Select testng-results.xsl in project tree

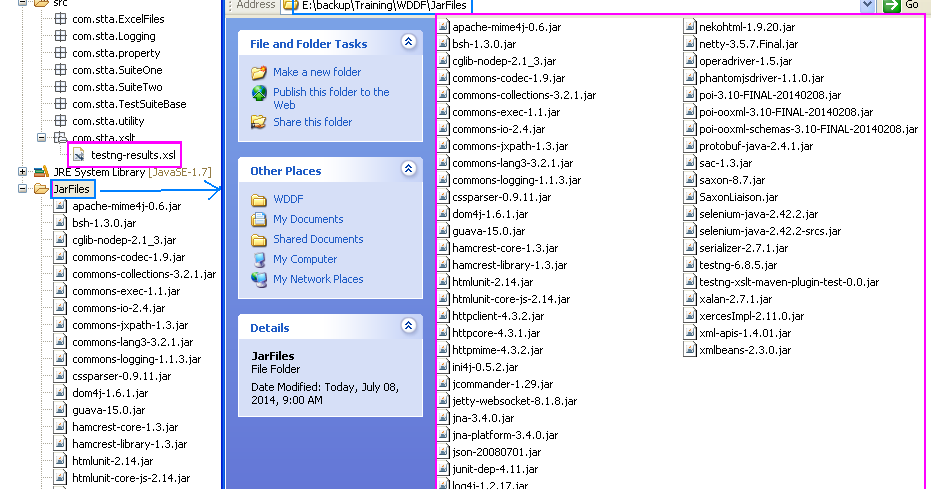133,155
